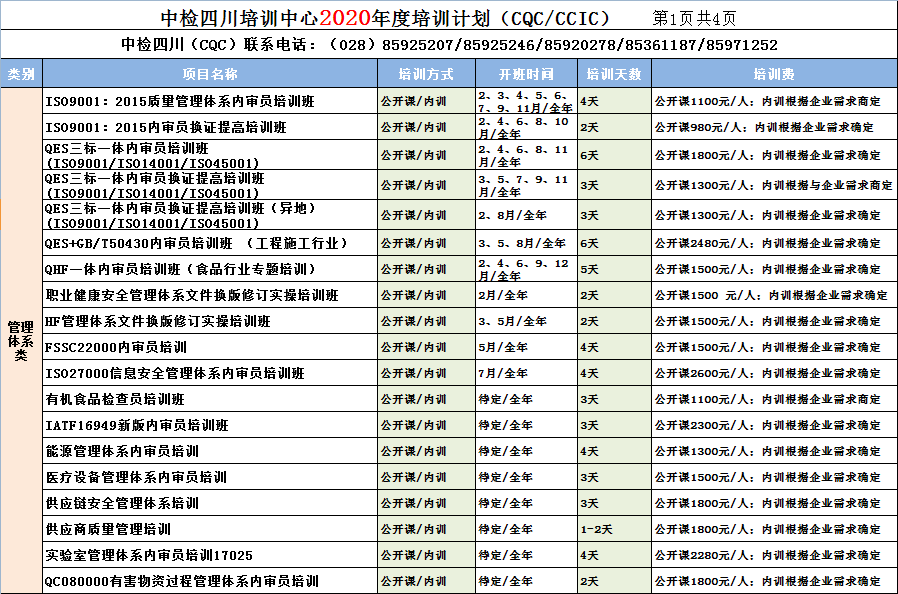Click the 项目名称 column header
Image resolution: width=898 pixels, height=594 pixels.
(x=209, y=74)
